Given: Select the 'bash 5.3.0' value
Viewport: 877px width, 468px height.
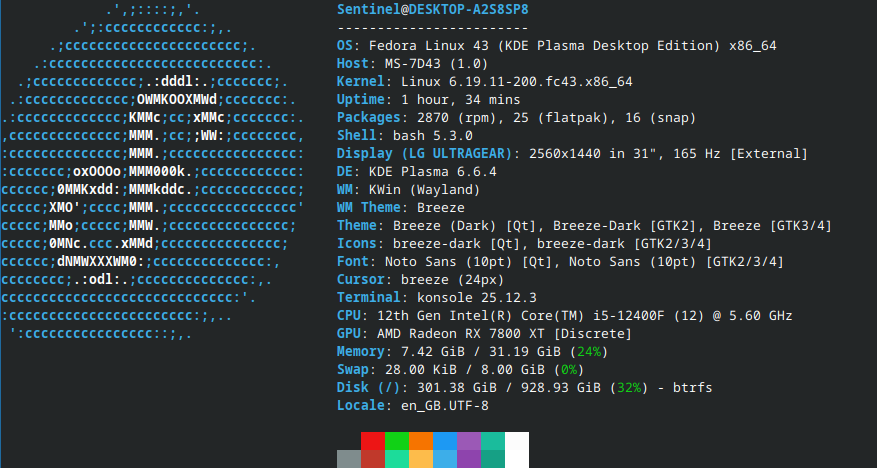Looking at the screenshot, I should click(x=433, y=135).
